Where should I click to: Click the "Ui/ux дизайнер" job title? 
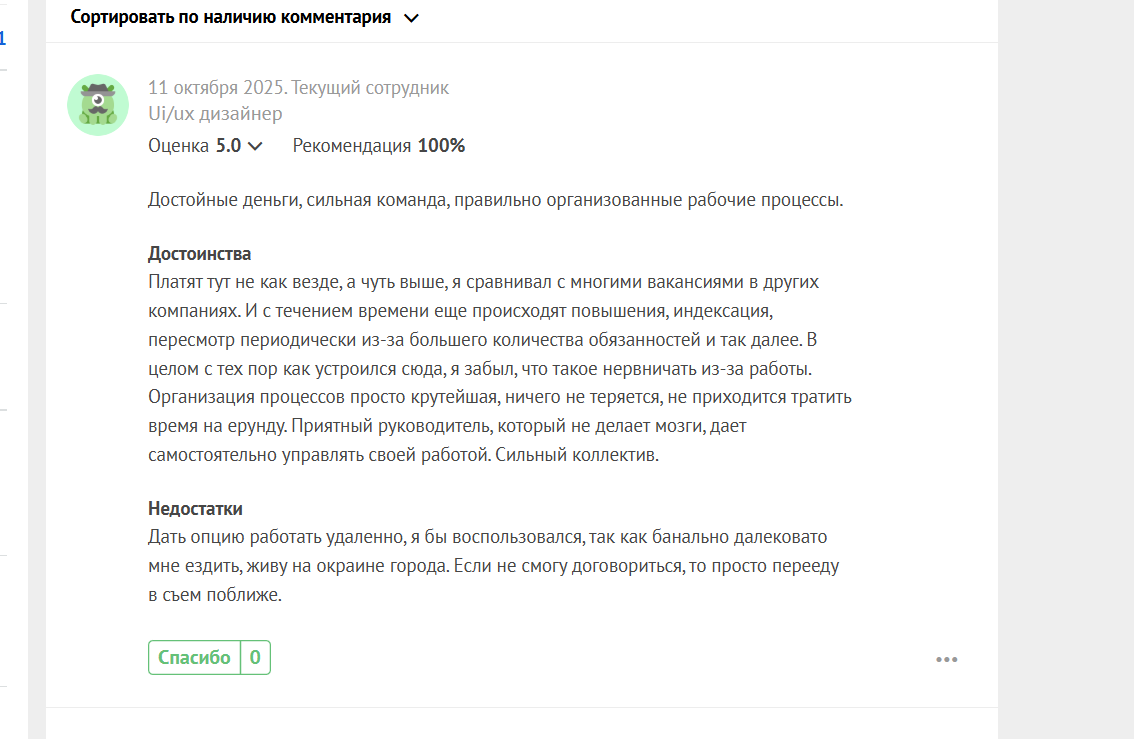[x=215, y=115]
